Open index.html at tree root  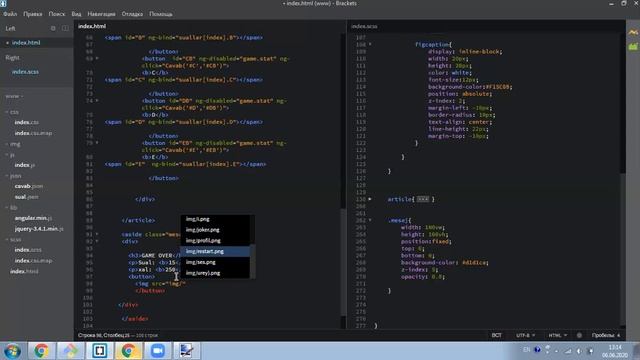(x=24, y=271)
